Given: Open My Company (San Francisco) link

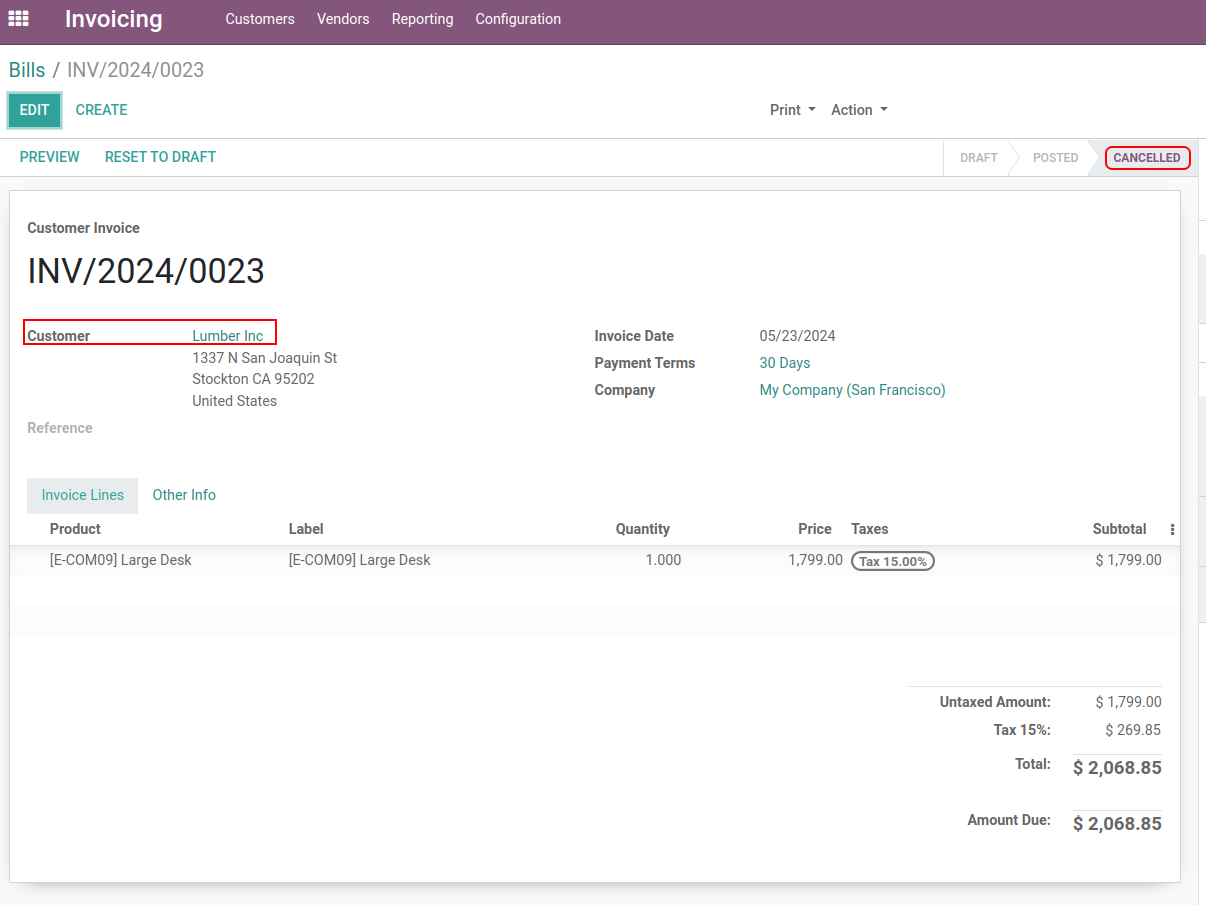Looking at the screenshot, I should click(x=852, y=390).
